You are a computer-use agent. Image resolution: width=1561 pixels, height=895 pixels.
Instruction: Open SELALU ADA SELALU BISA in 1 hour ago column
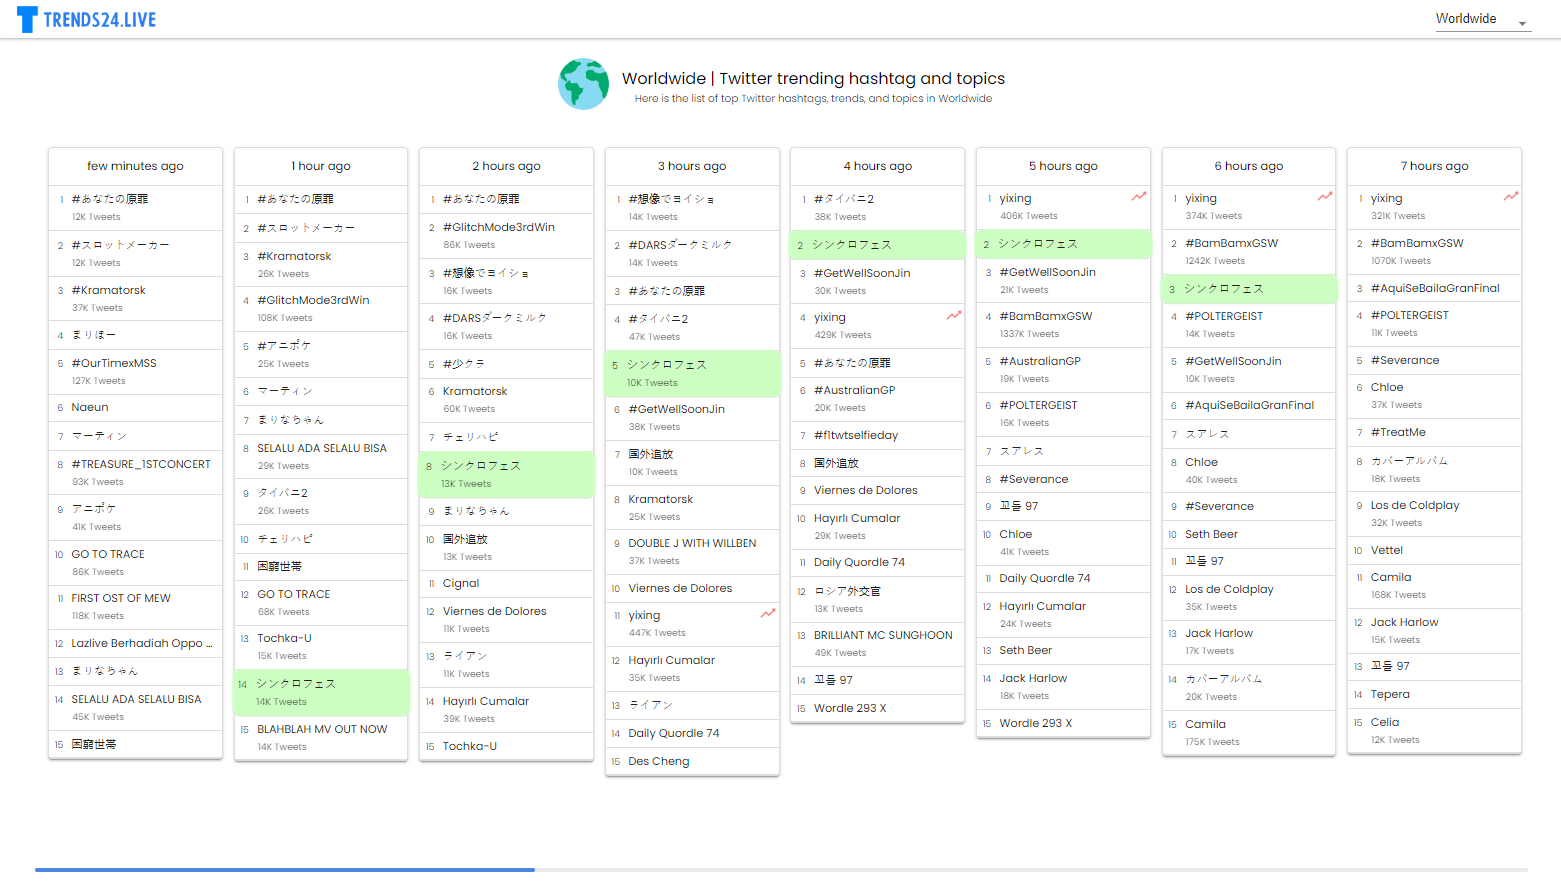(322, 448)
